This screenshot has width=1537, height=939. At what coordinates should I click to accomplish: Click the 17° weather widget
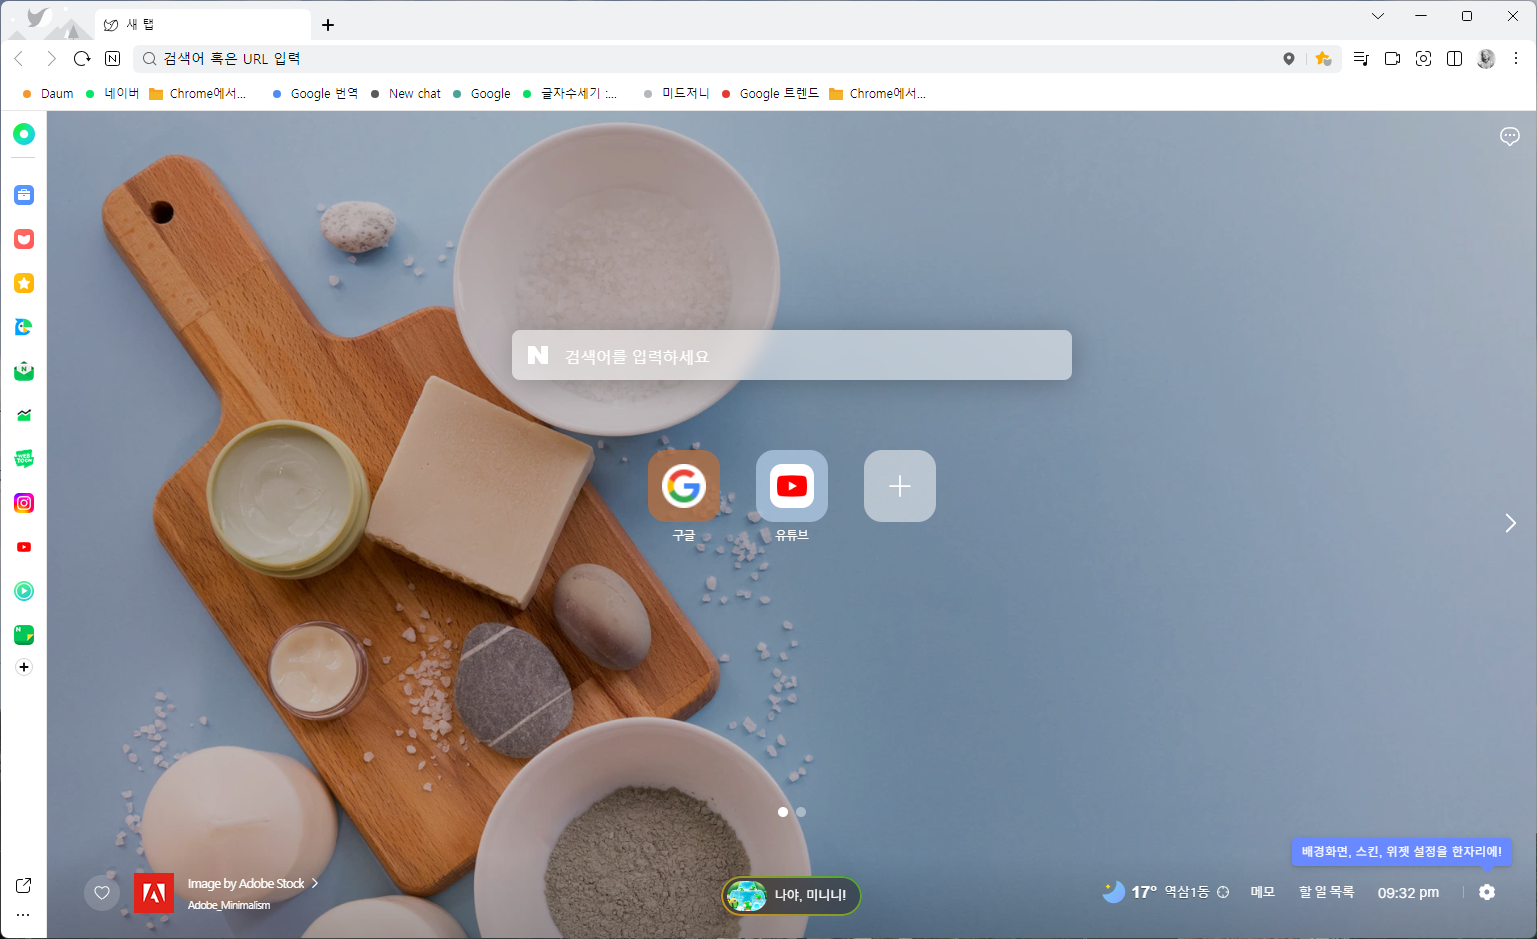[x=1129, y=892]
